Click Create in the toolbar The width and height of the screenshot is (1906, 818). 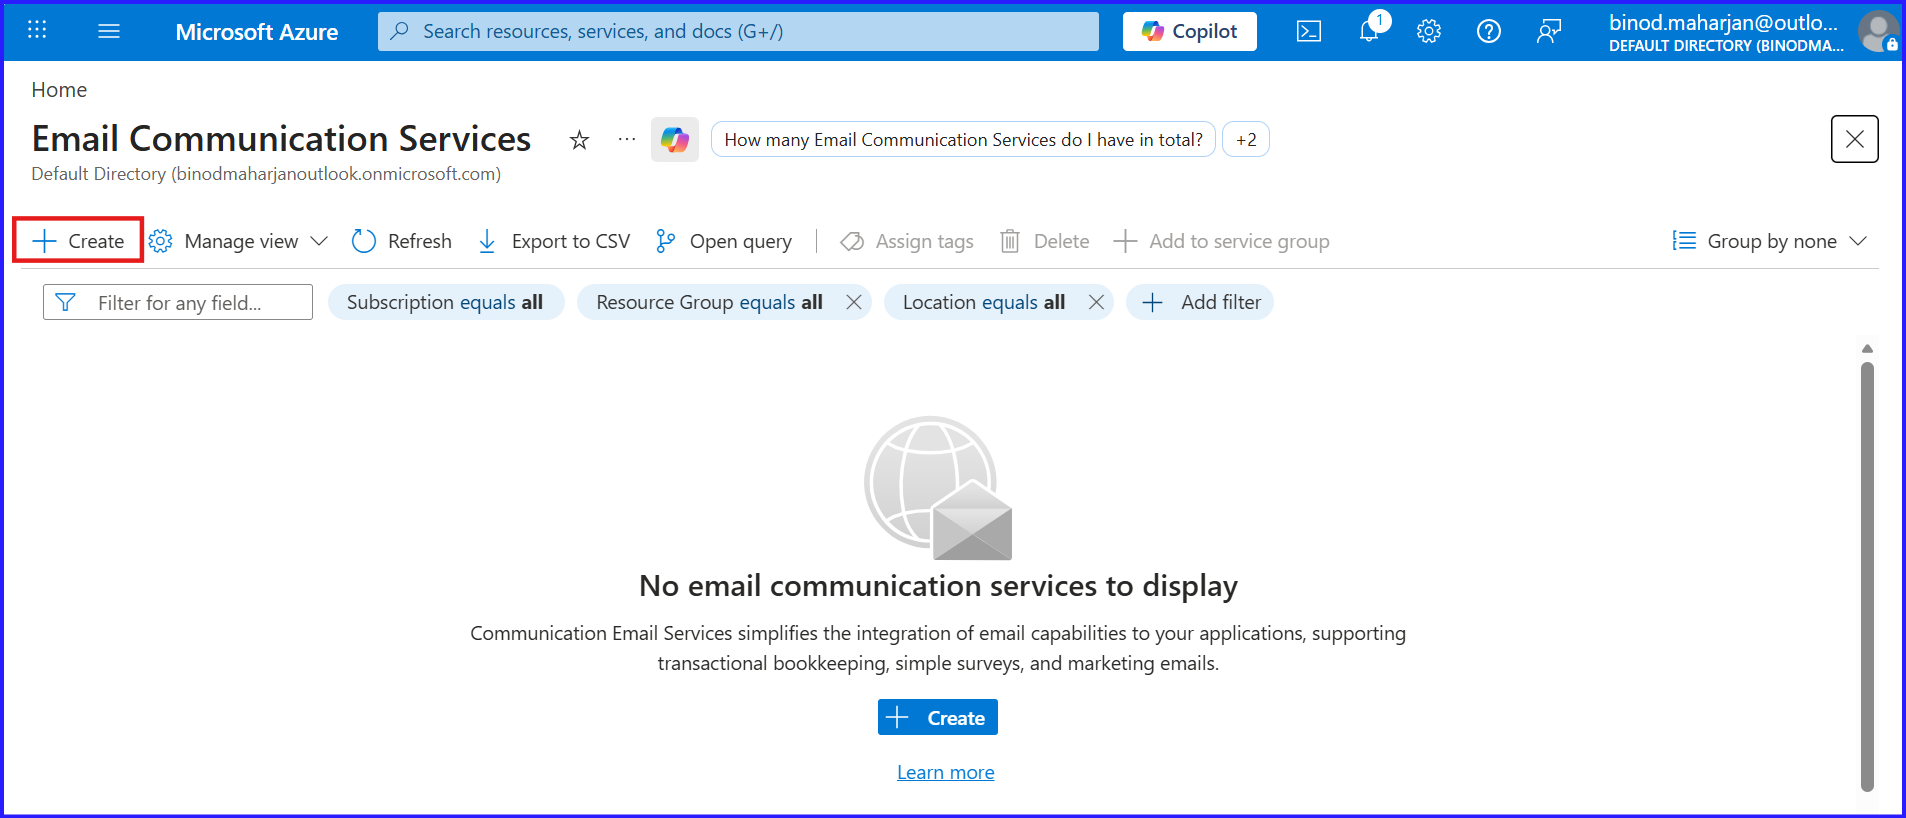point(78,241)
